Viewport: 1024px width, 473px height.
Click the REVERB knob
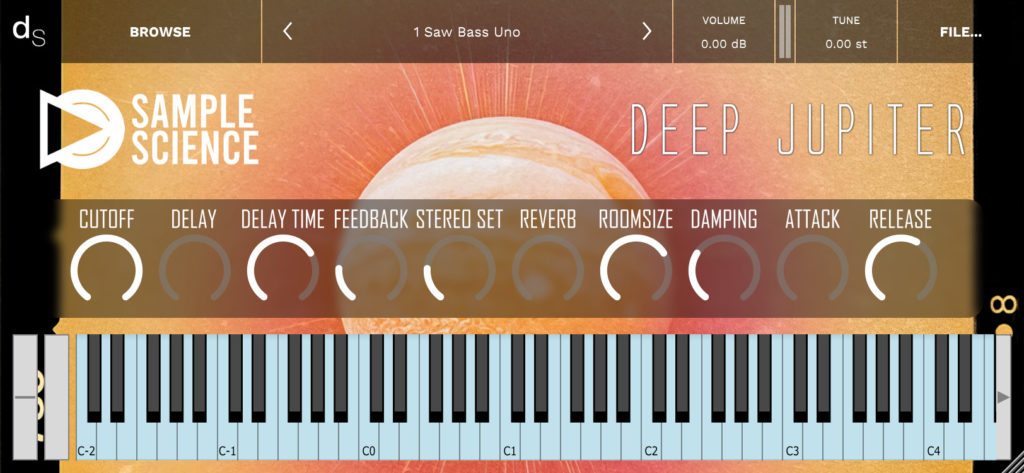[x=547, y=269]
